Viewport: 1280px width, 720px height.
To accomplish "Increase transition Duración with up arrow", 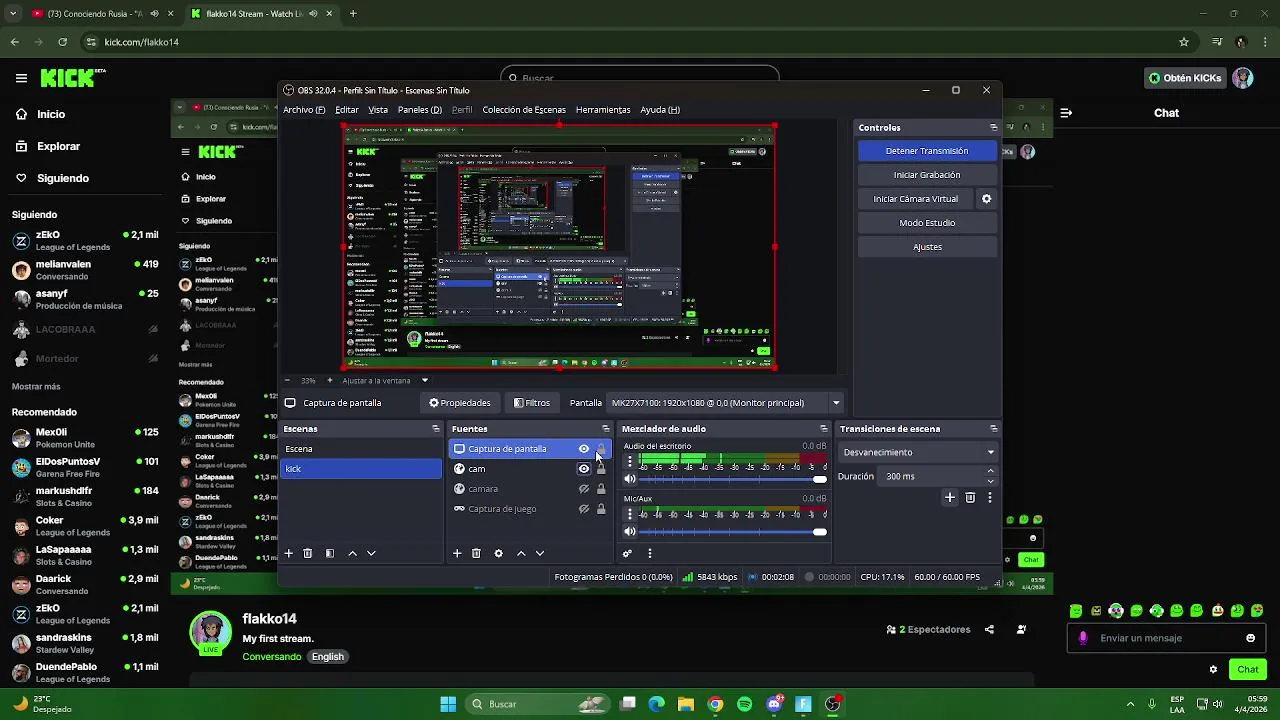I will (x=990, y=471).
